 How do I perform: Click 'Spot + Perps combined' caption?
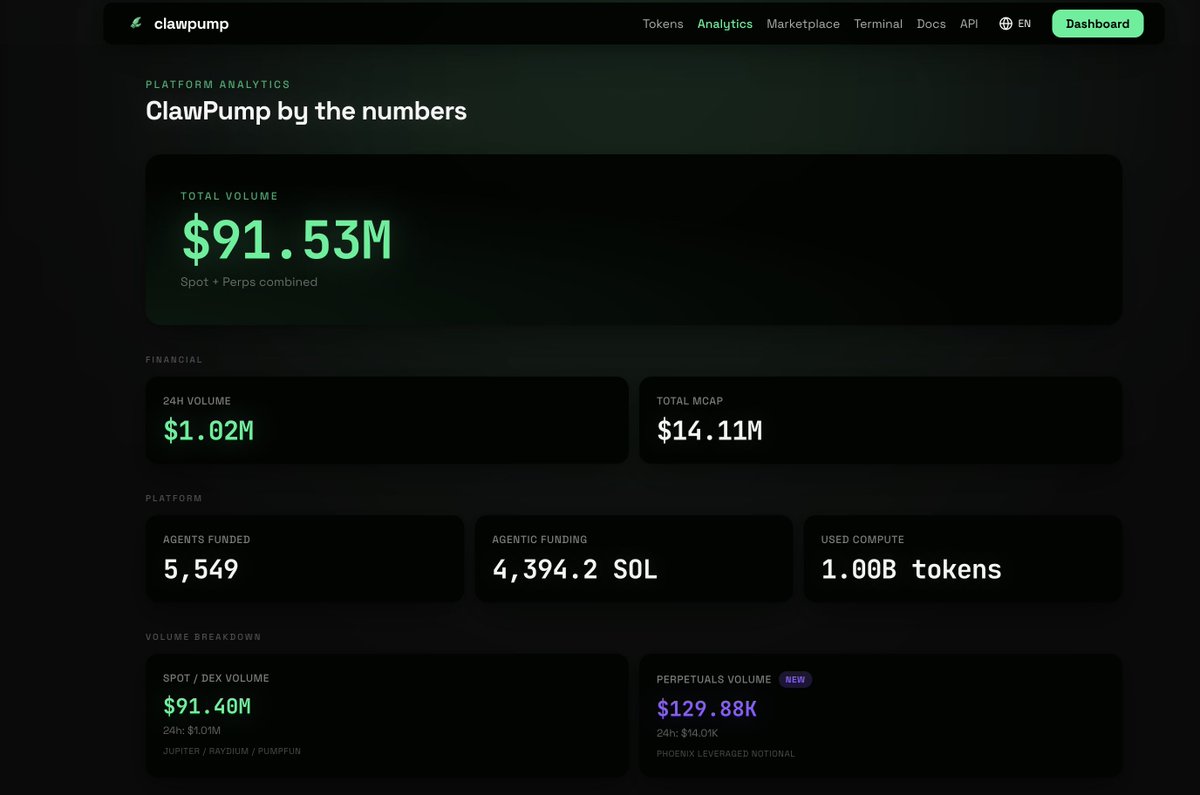tap(249, 282)
